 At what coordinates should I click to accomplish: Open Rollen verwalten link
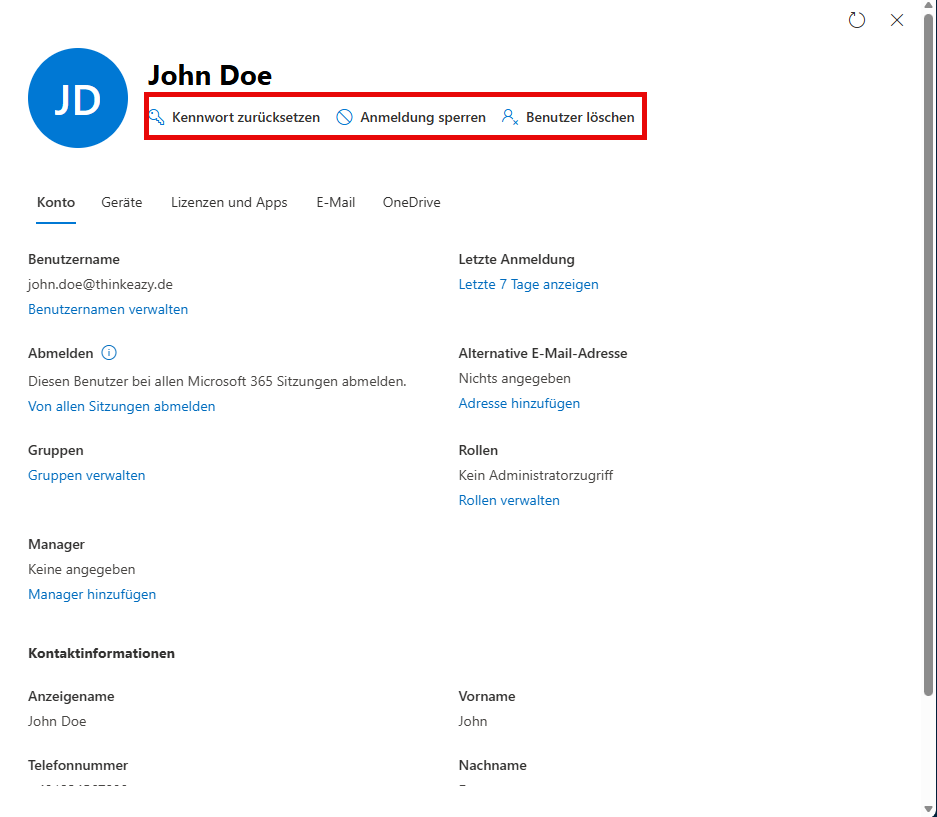pos(509,500)
